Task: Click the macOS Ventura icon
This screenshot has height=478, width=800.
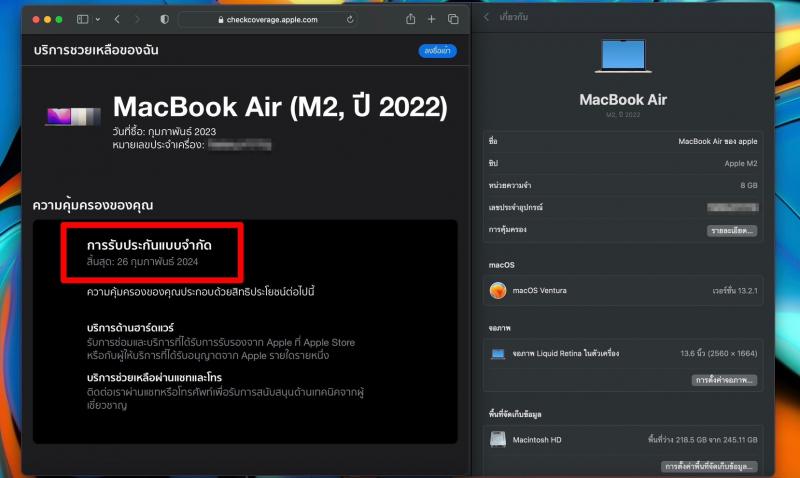Action: pos(498,290)
